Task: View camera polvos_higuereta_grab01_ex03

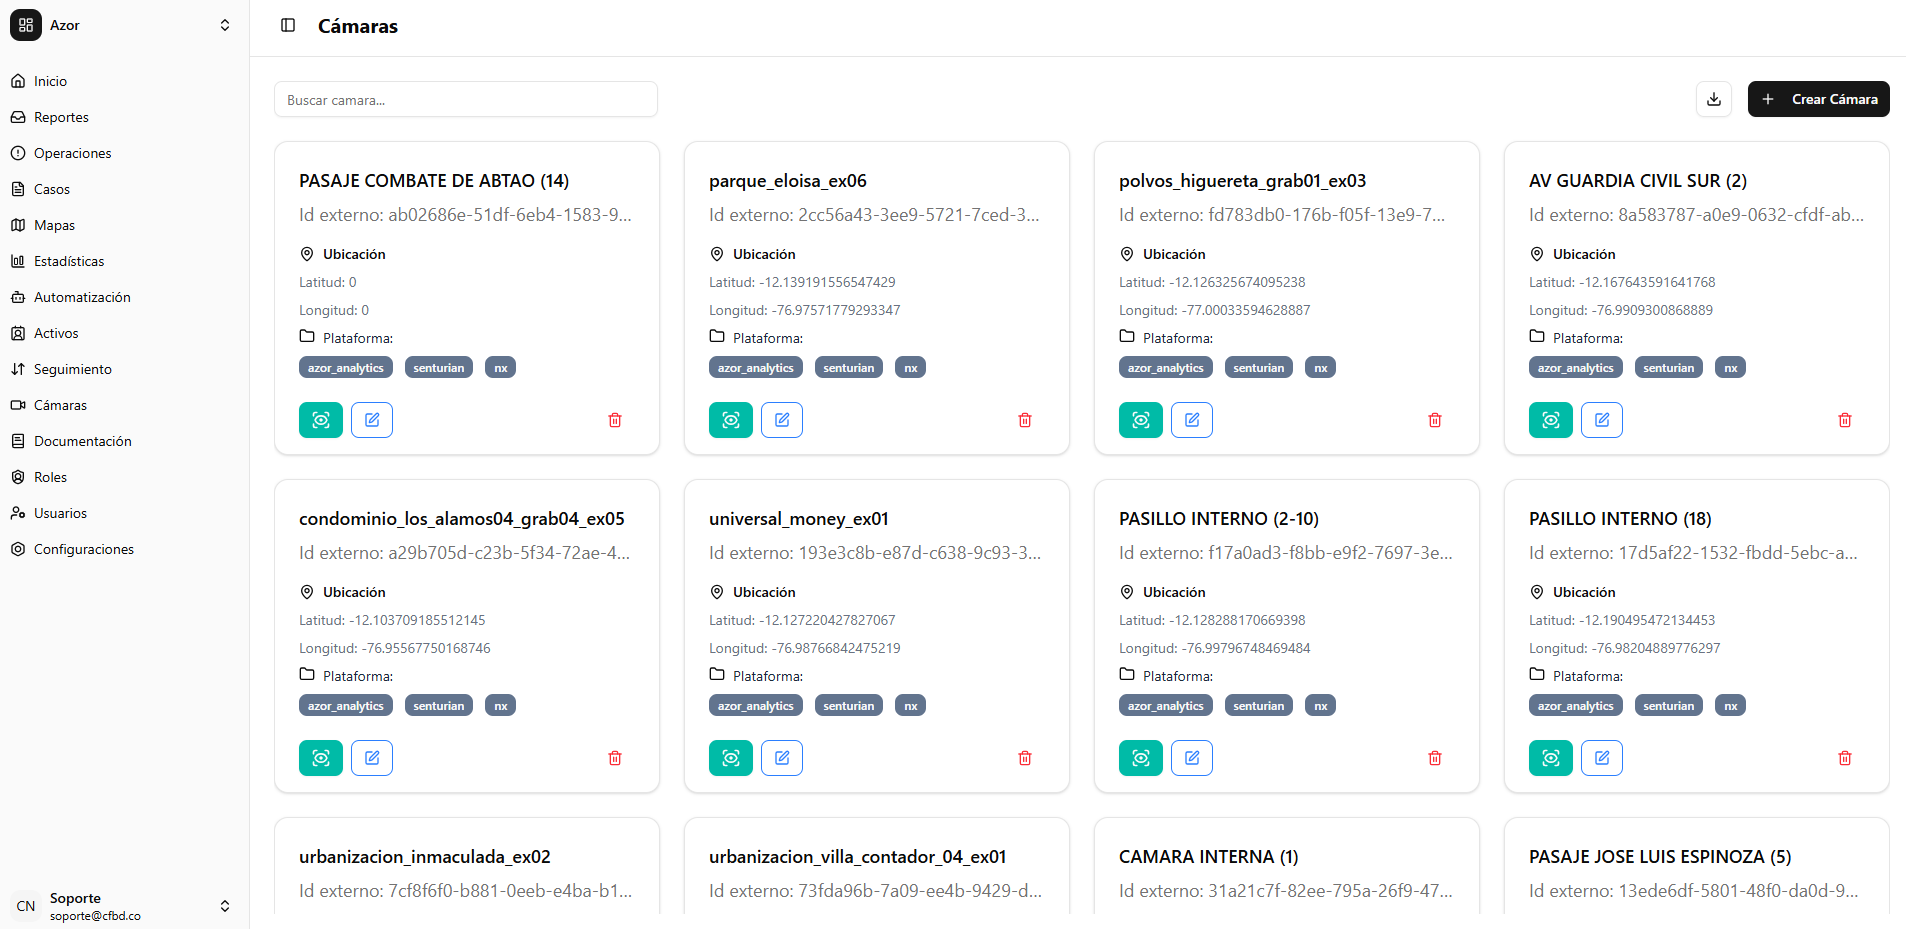Action: (1141, 420)
